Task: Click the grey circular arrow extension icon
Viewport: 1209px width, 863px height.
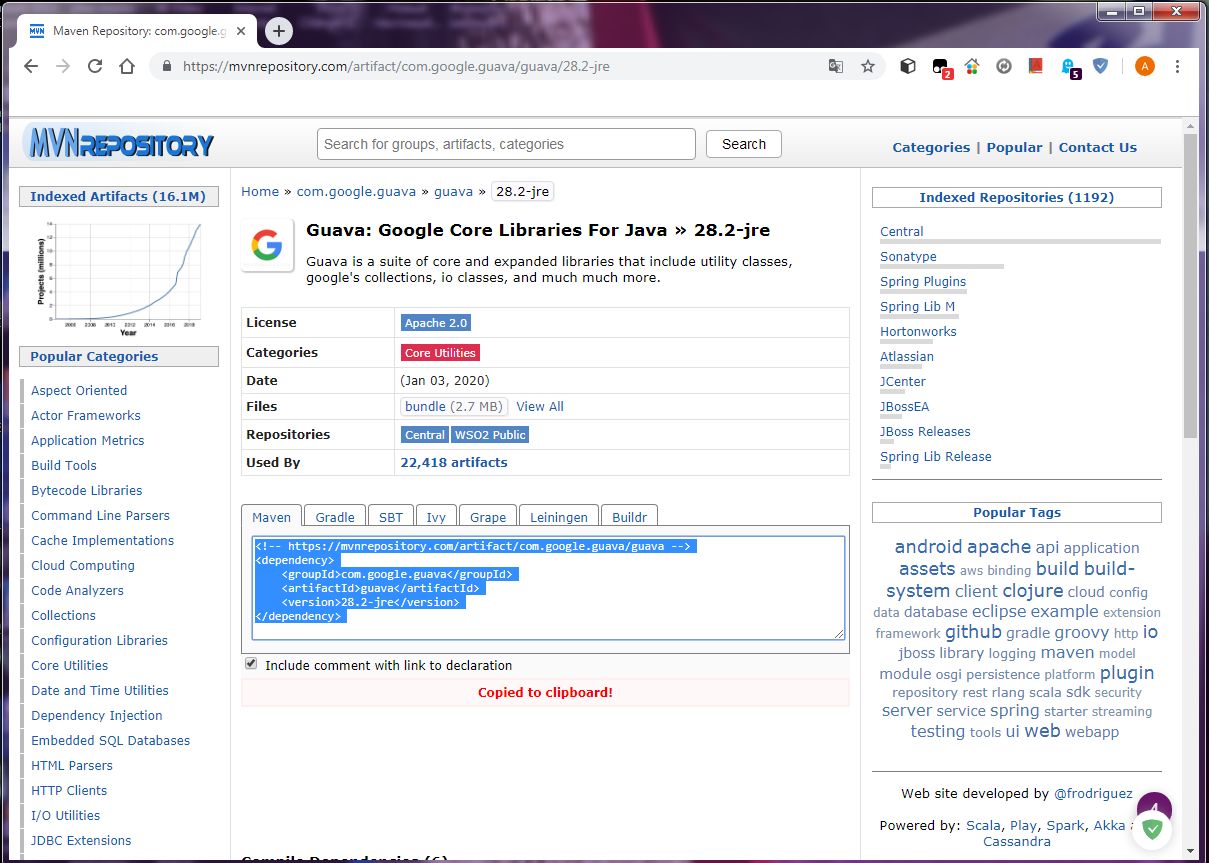Action: 1004,66
